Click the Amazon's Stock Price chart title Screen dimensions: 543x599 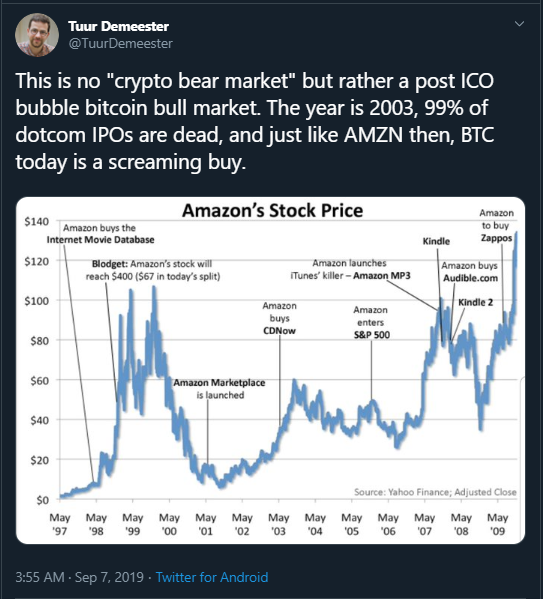pos(272,210)
